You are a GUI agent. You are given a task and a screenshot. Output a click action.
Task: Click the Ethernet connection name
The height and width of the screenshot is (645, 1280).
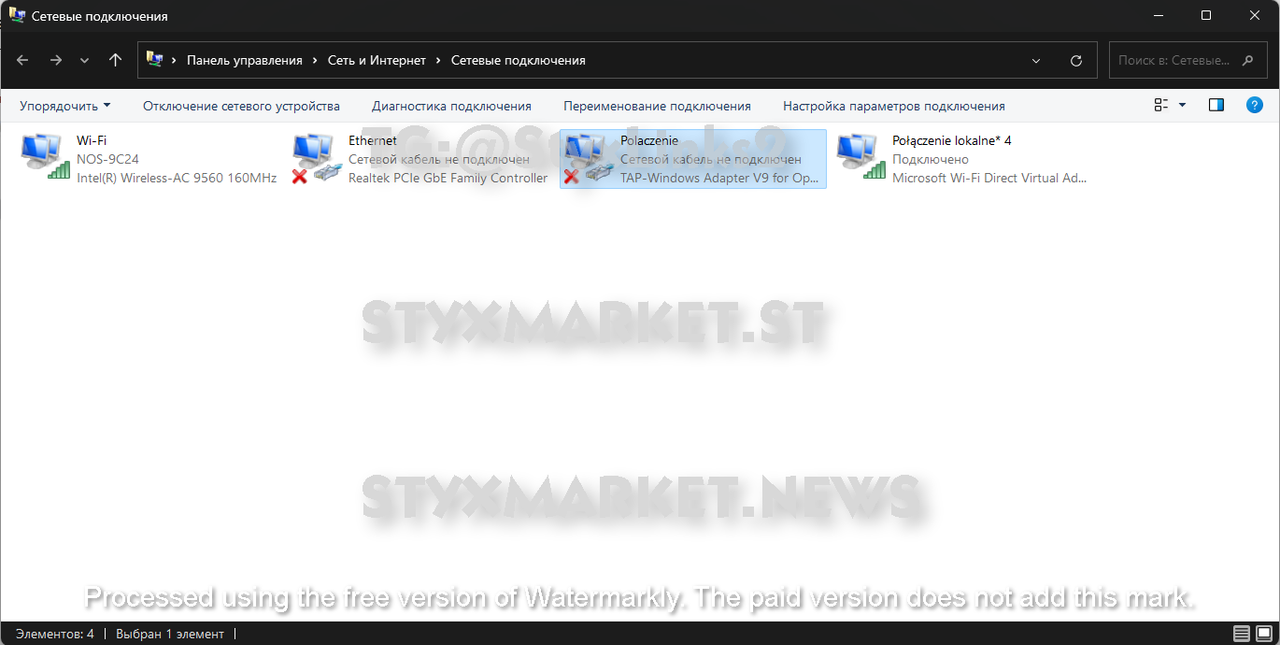click(372, 141)
